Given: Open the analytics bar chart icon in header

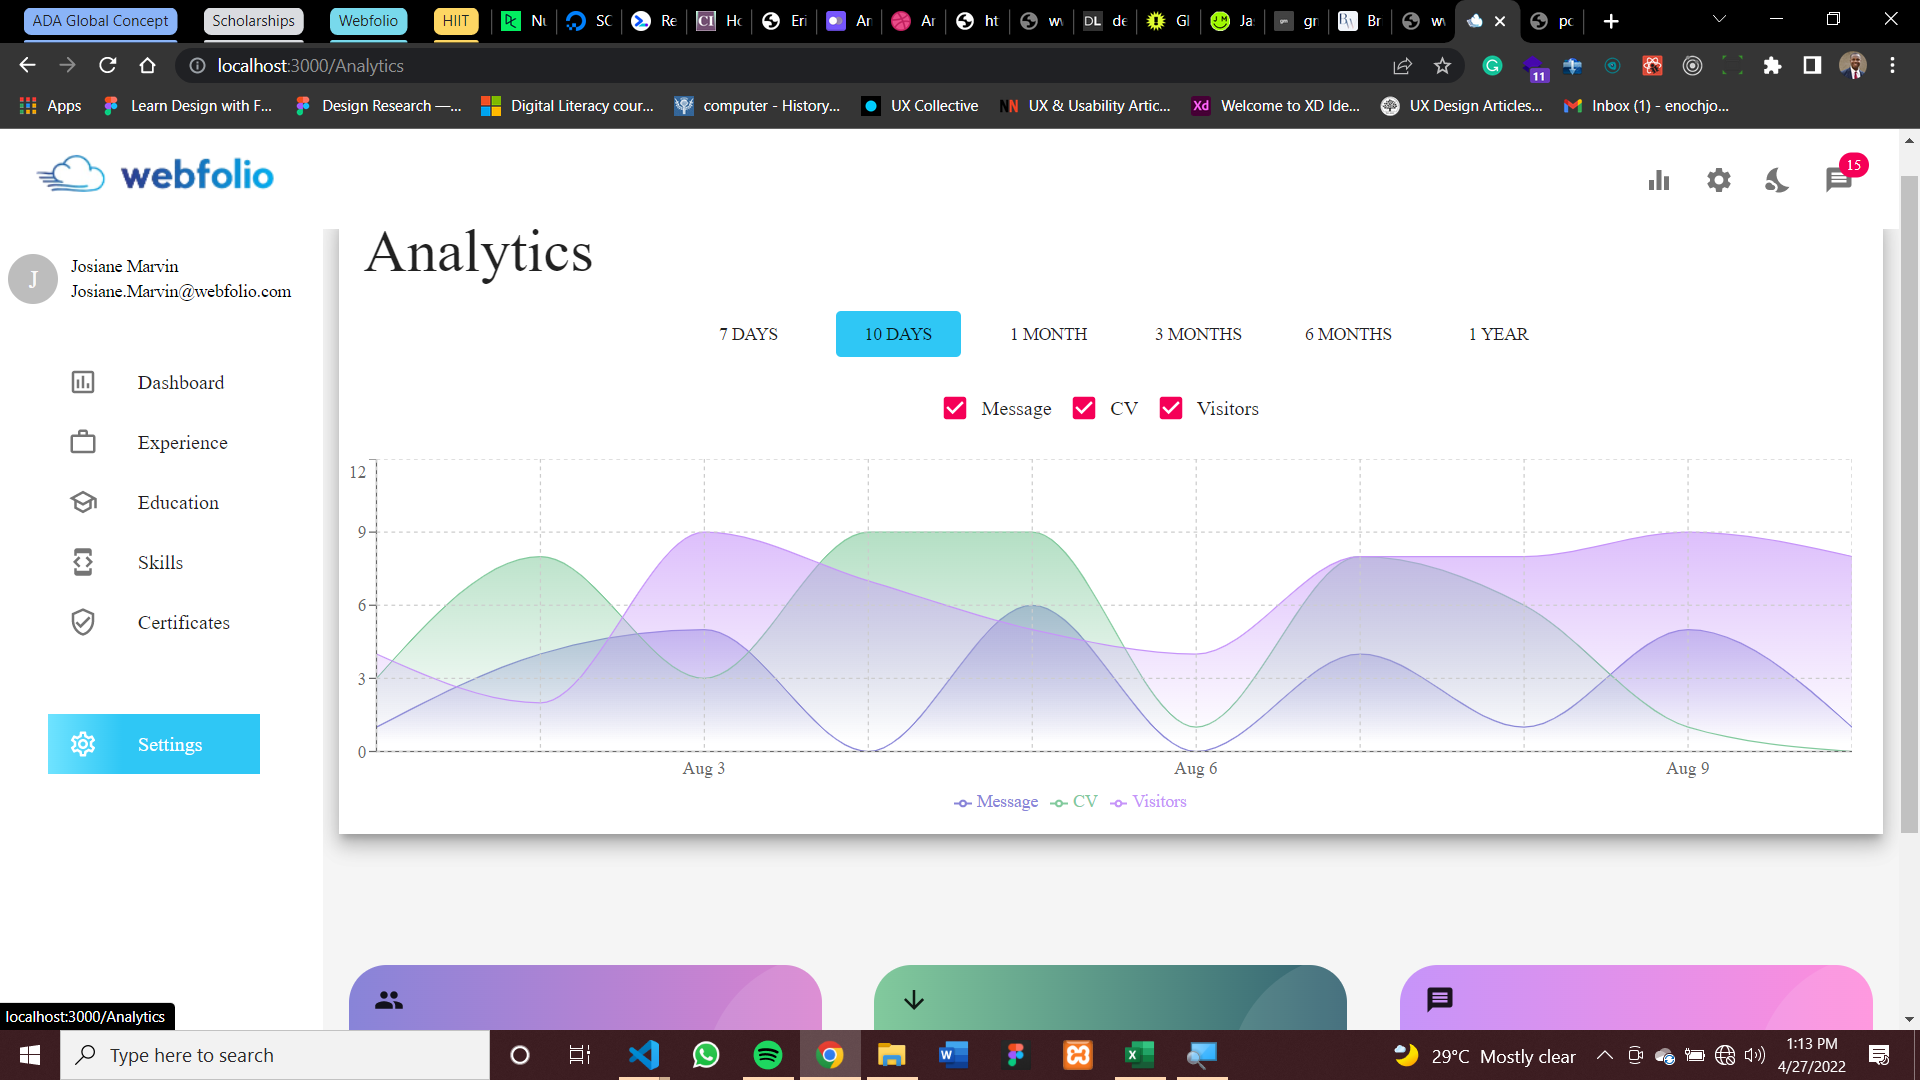Looking at the screenshot, I should pos(1659,180).
